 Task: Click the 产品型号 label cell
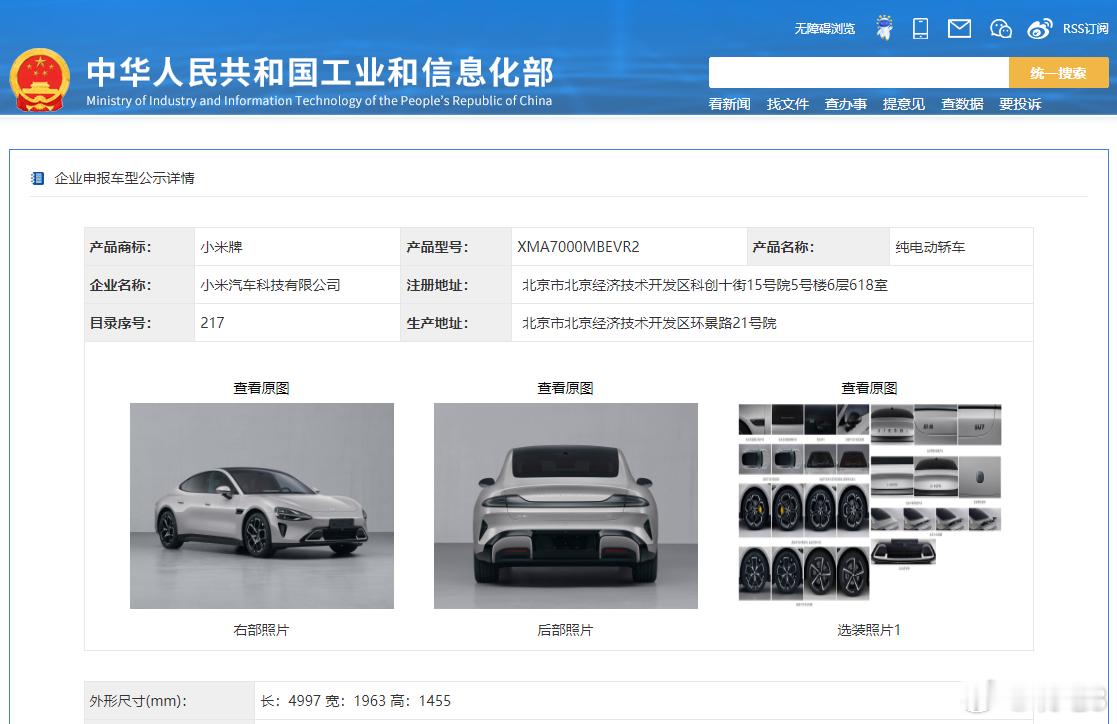[456, 247]
